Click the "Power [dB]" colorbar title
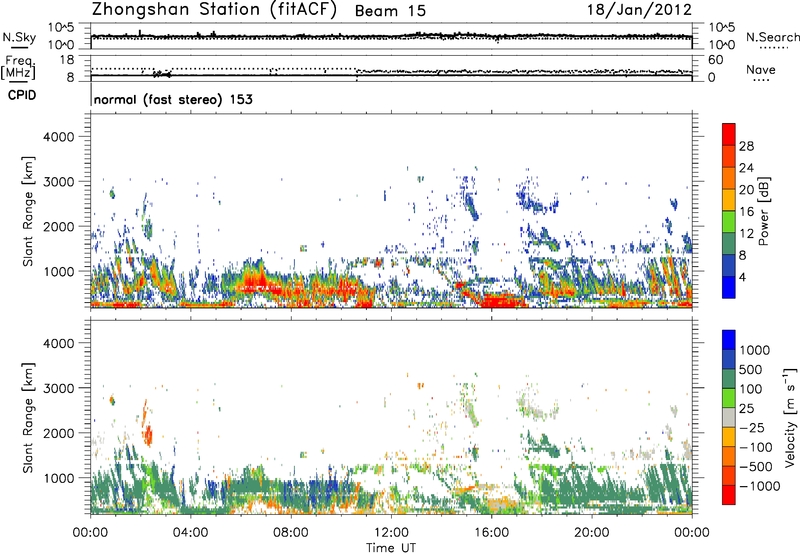The height and width of the screenshot is (554, 800). [763, 211]
